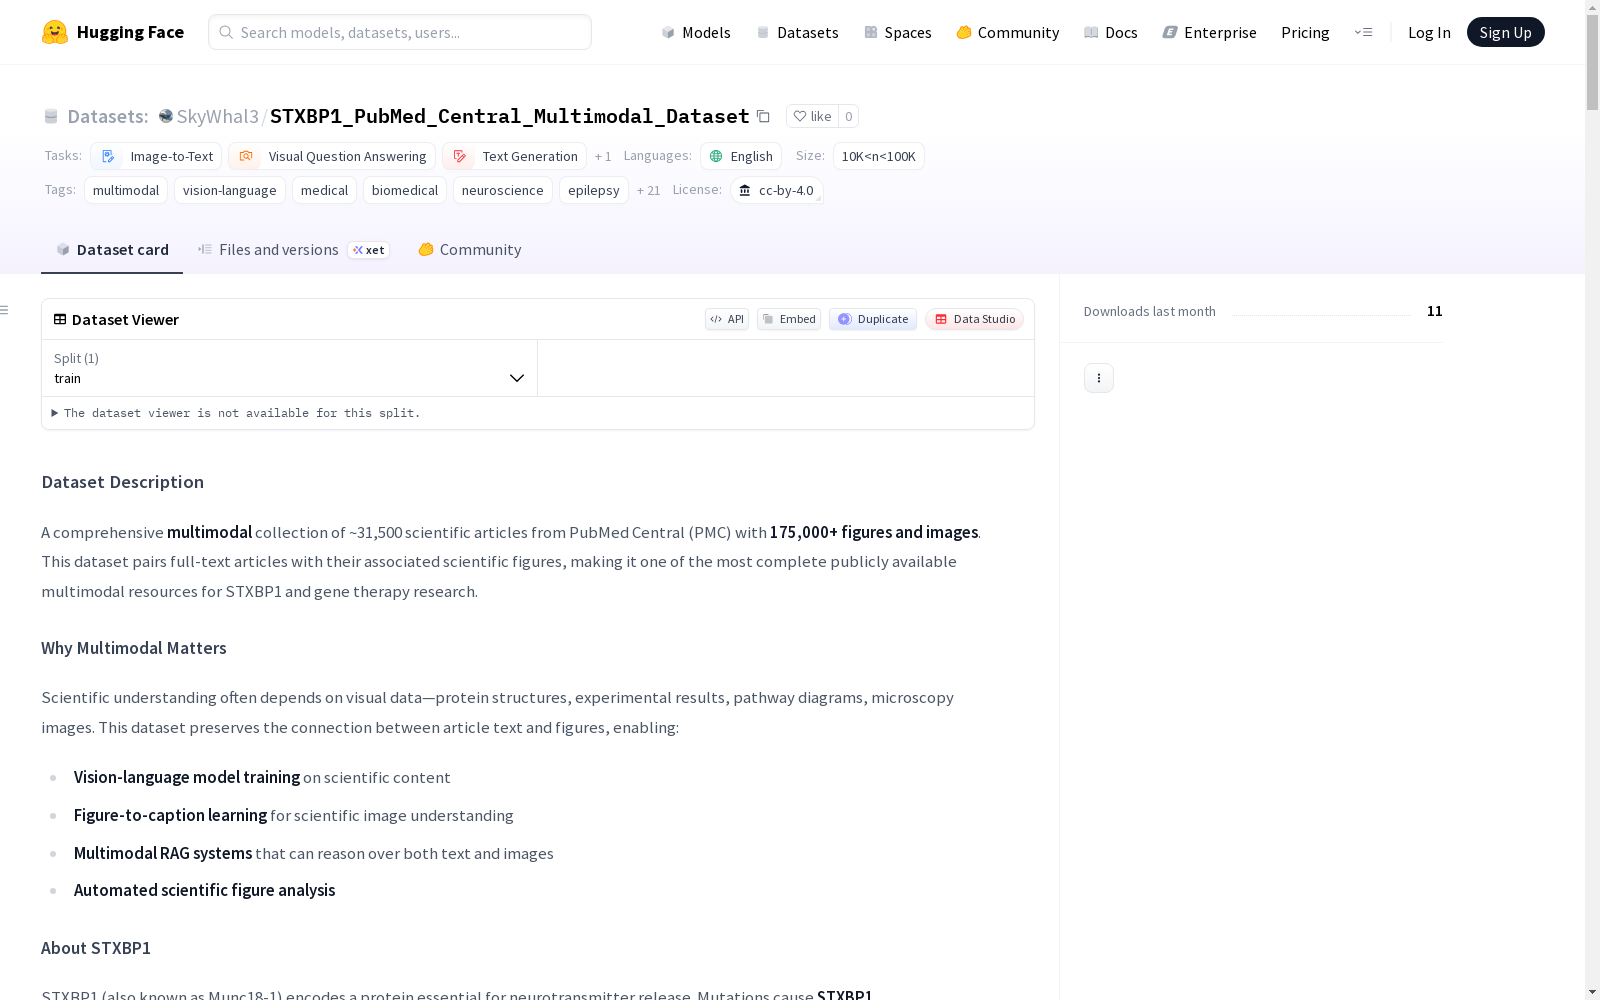Open Docs in the top navigation
The height and width of the screenshot is (1000, 1600).
click(x=1111, y=32)
